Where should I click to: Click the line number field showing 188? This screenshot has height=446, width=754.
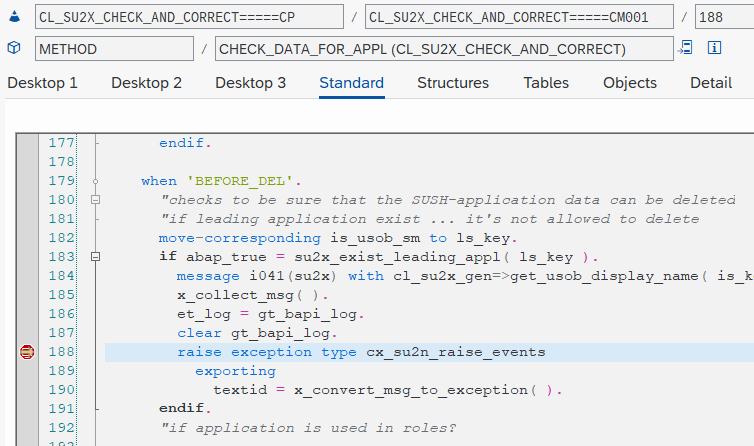tap(724, 17)
